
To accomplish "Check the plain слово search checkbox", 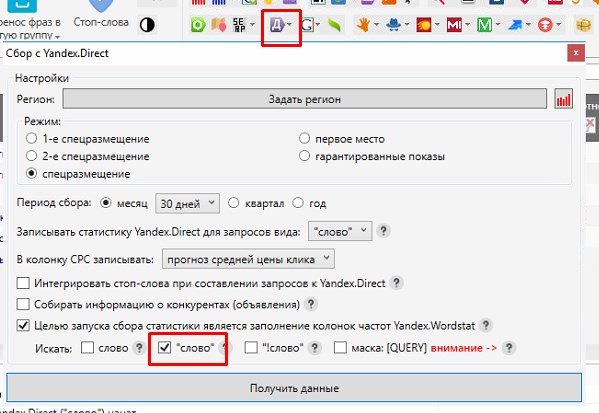I will 87,348.
